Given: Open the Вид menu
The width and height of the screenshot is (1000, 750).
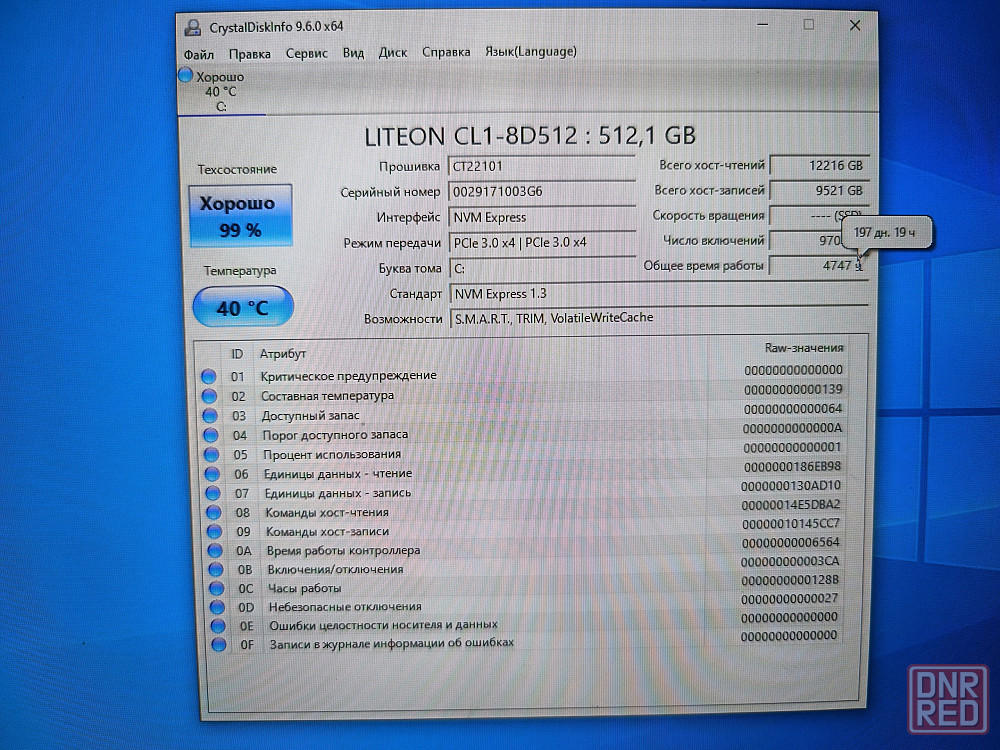Looking at the screenshot, I should (x=353, y=53).
